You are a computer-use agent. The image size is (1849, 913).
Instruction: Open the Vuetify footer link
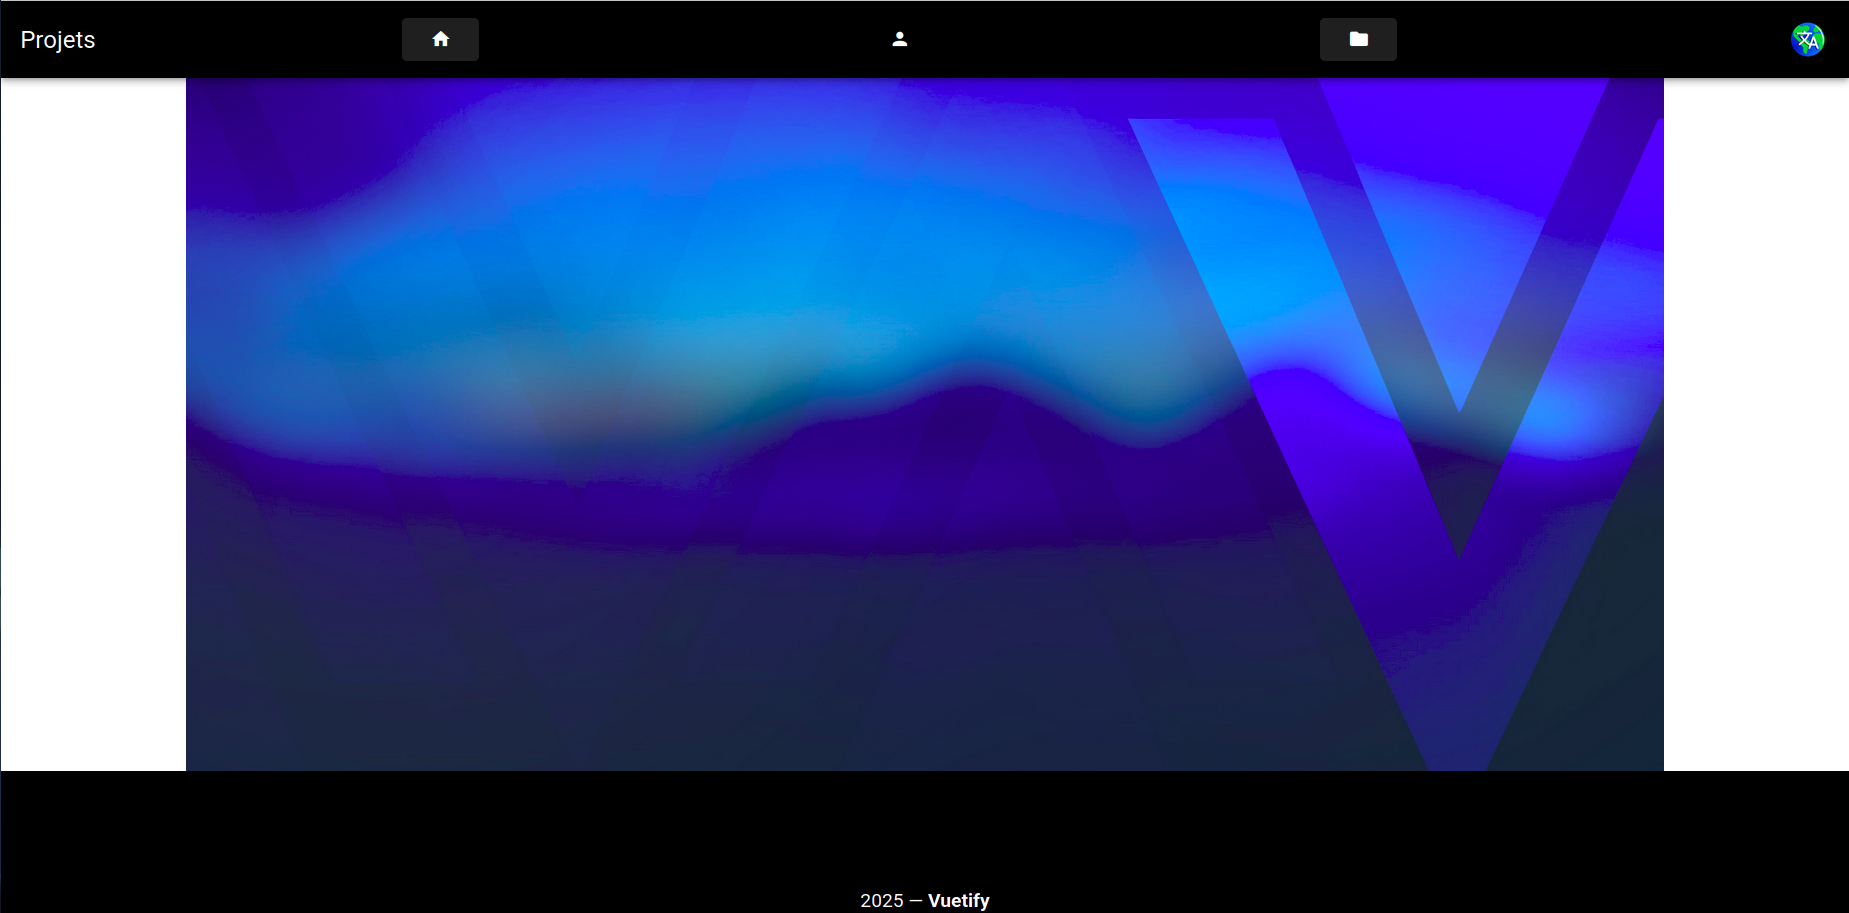tap(959, 900)
